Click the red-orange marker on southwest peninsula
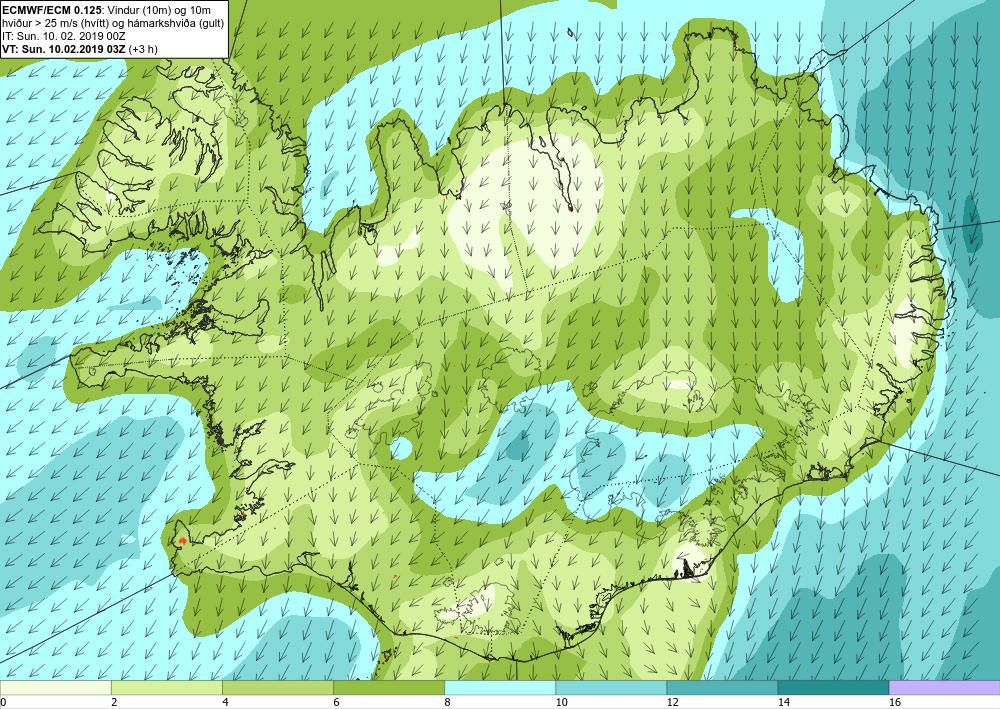1000x709 pixels. pyautogui.click(x=182, y=541)
